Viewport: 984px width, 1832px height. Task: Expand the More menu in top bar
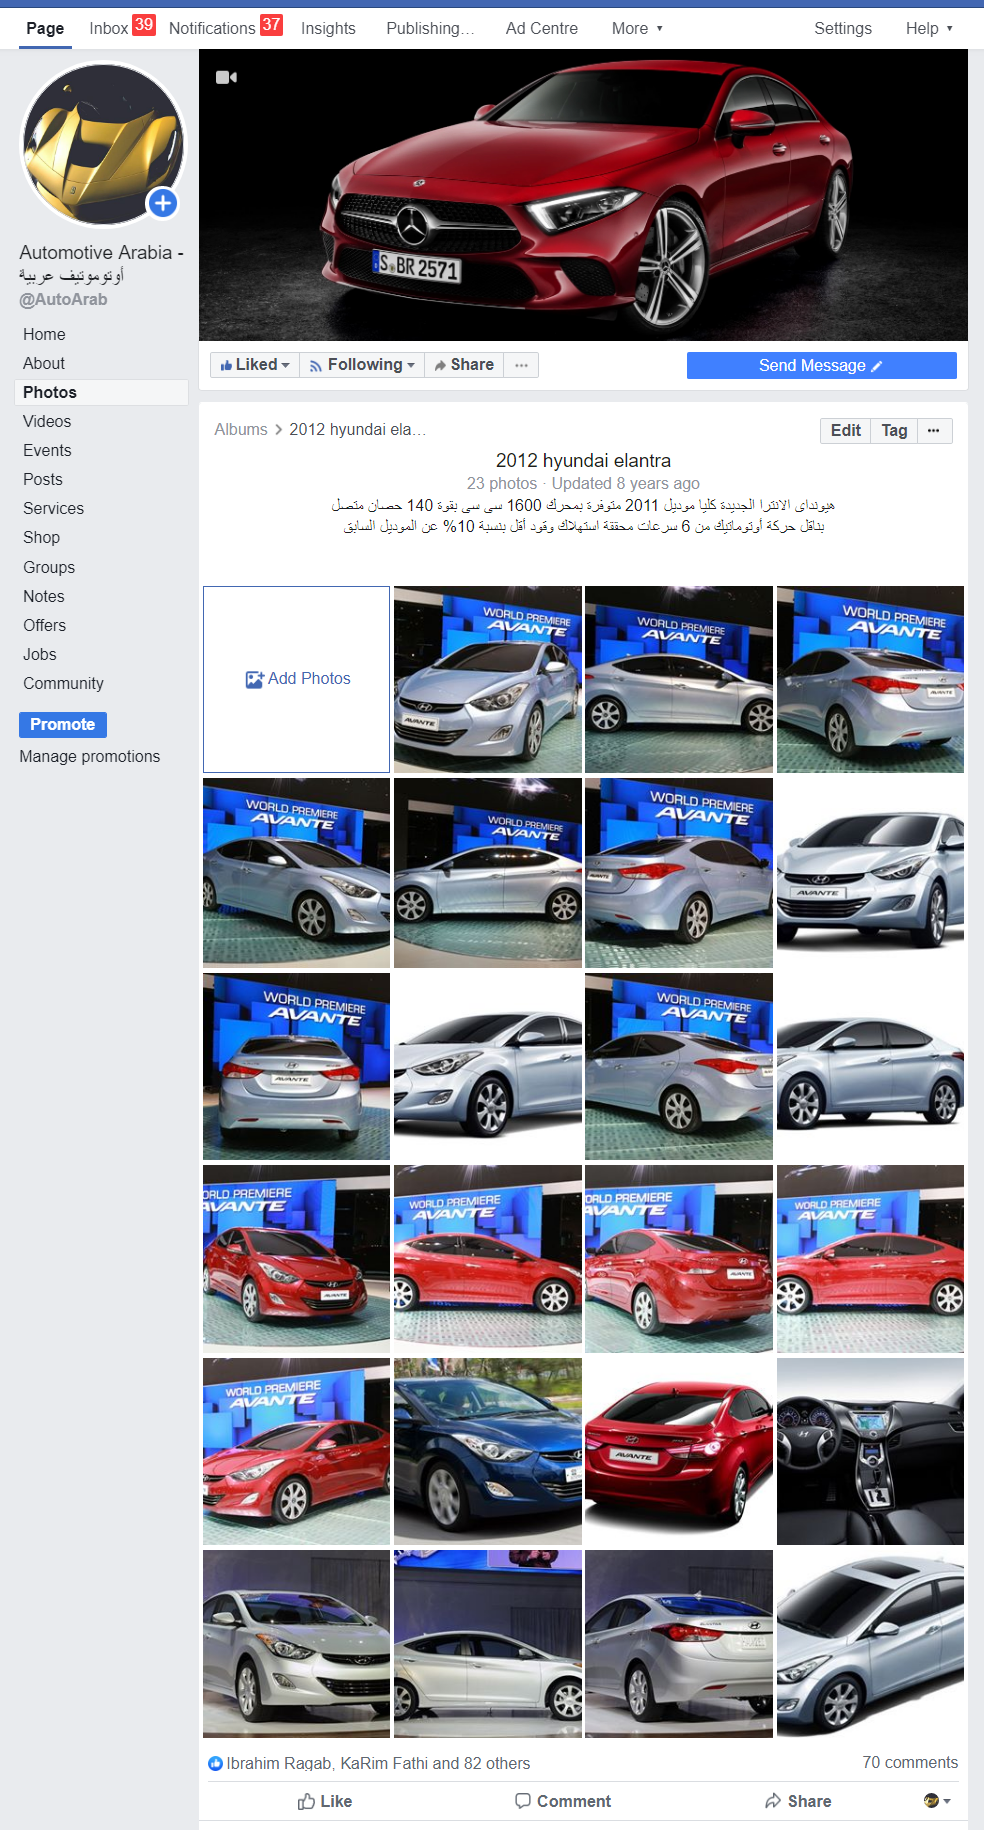click(x=637, y=28)
